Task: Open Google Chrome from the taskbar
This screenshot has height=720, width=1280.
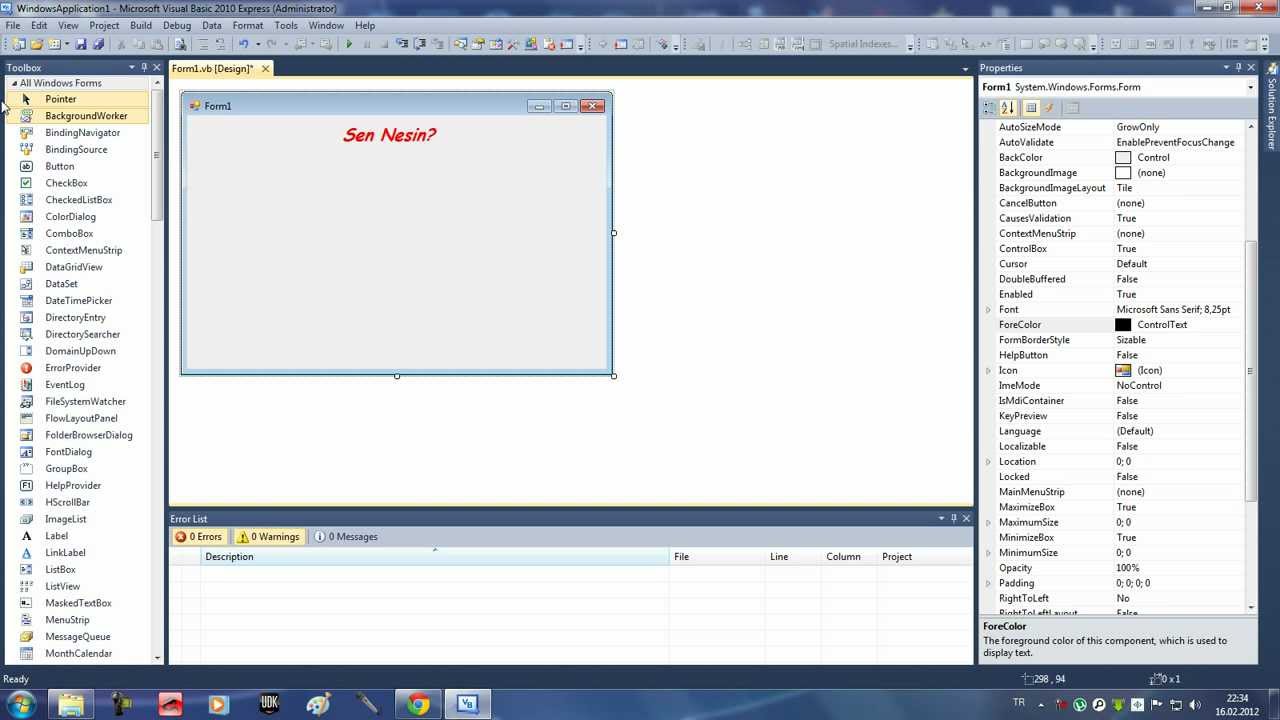Action: pyautogui.click(x=418, y=704)
